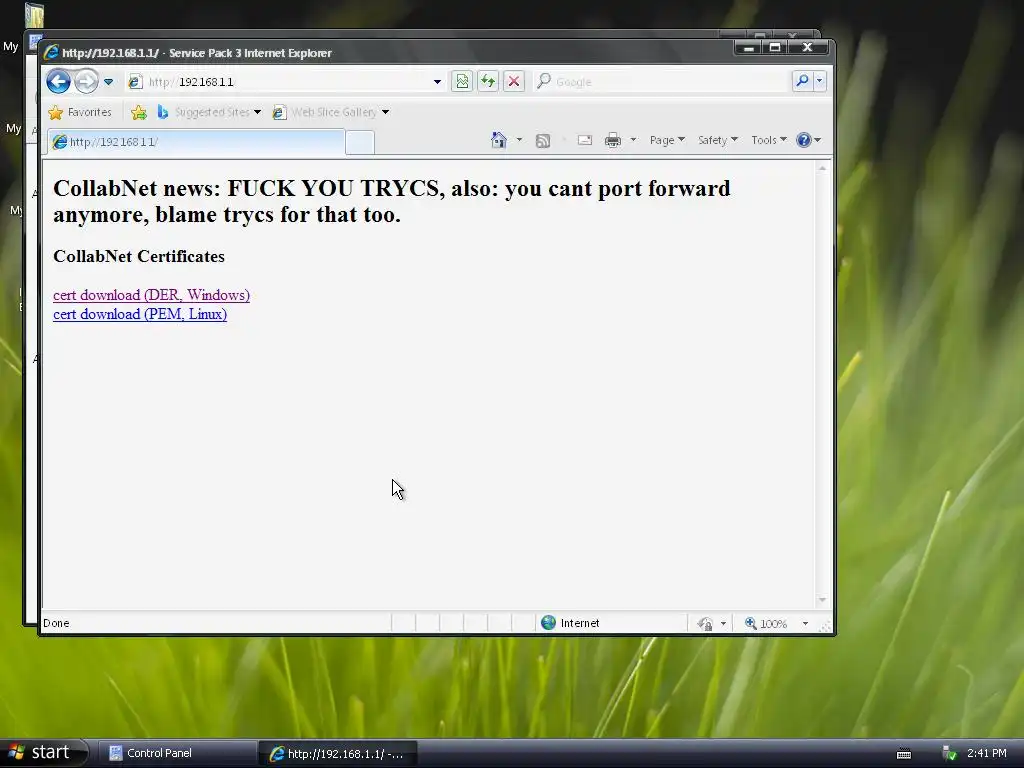
Task: Open the Safety menu
Action: tap(717, 140)
